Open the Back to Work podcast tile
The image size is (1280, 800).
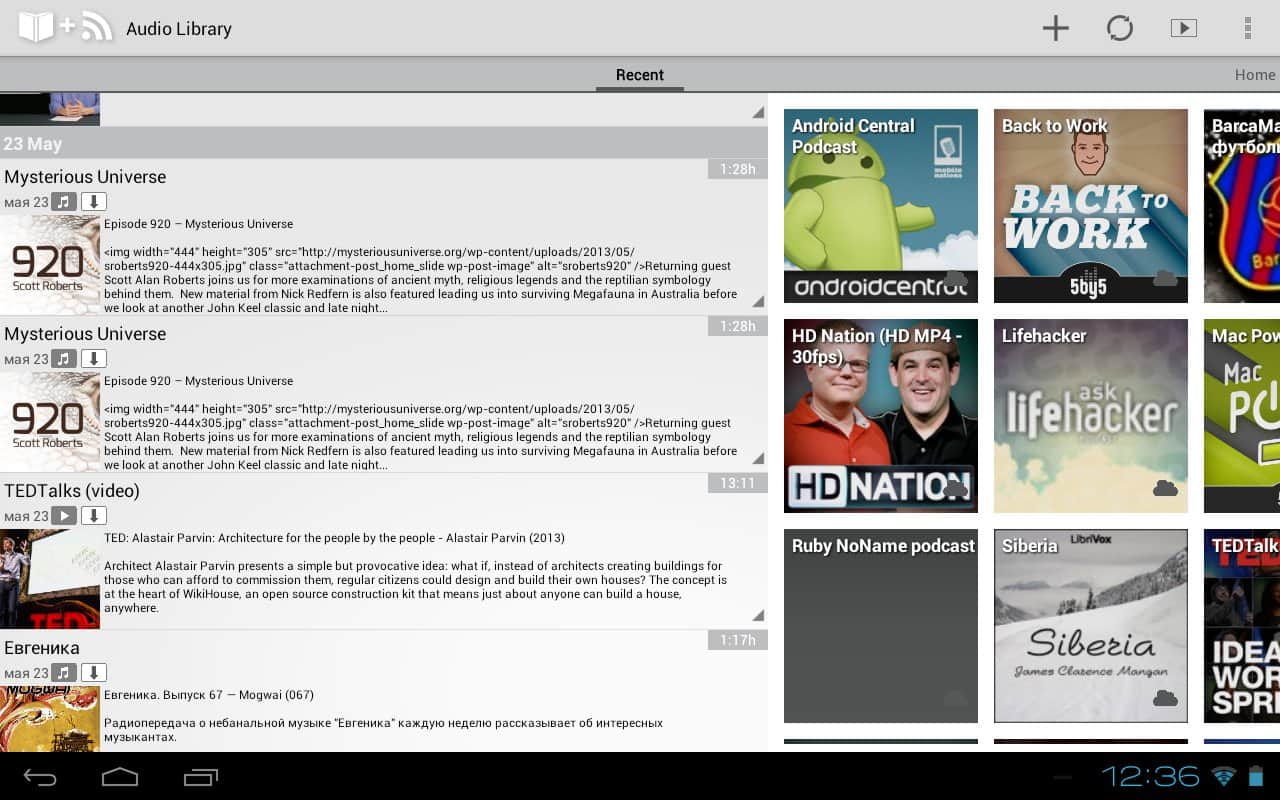point(1090,206)
